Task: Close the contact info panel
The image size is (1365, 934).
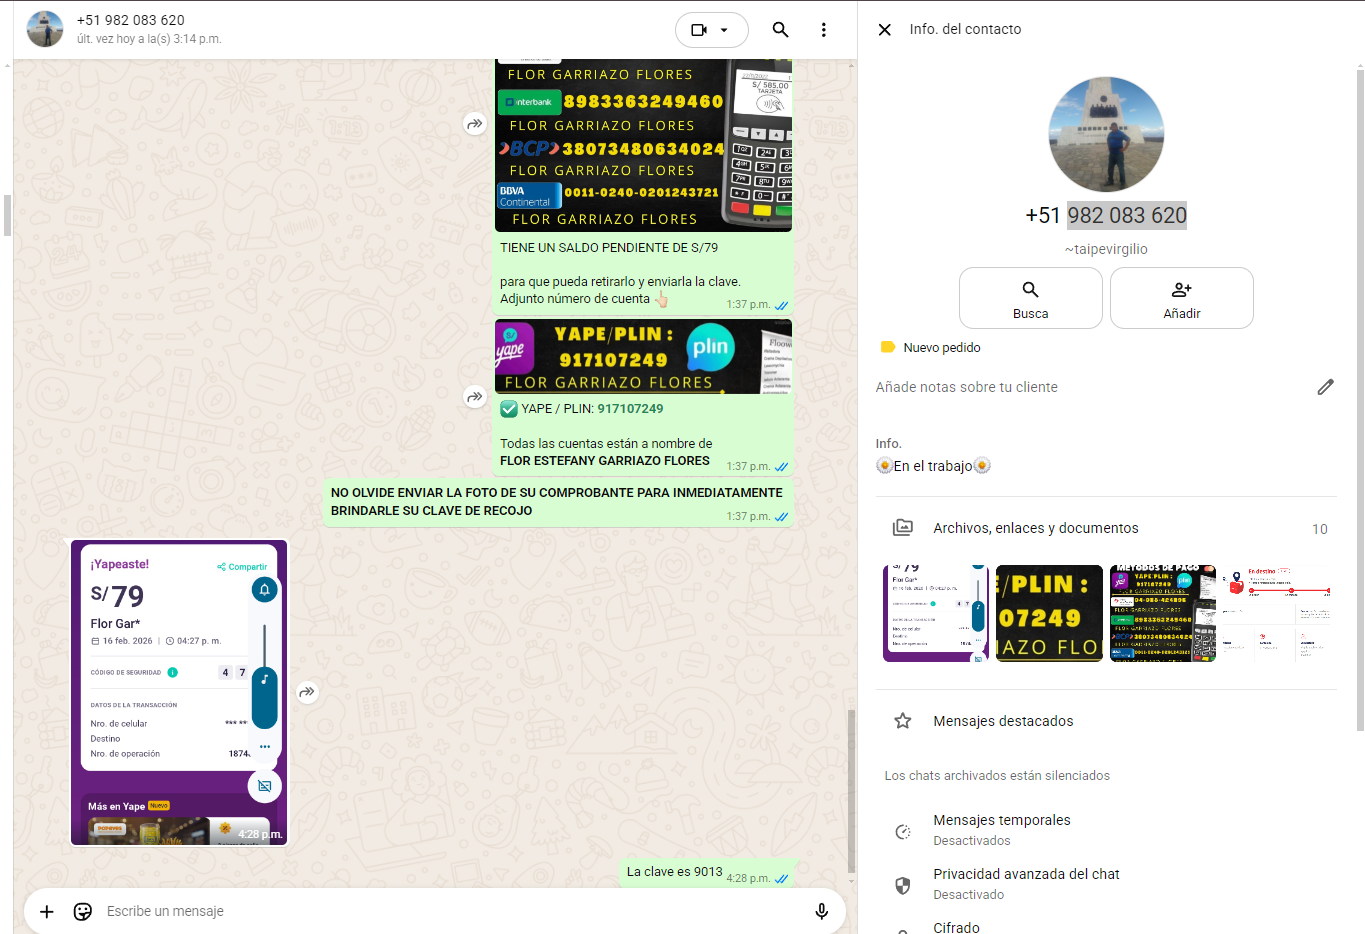Action: coord(884,30)
